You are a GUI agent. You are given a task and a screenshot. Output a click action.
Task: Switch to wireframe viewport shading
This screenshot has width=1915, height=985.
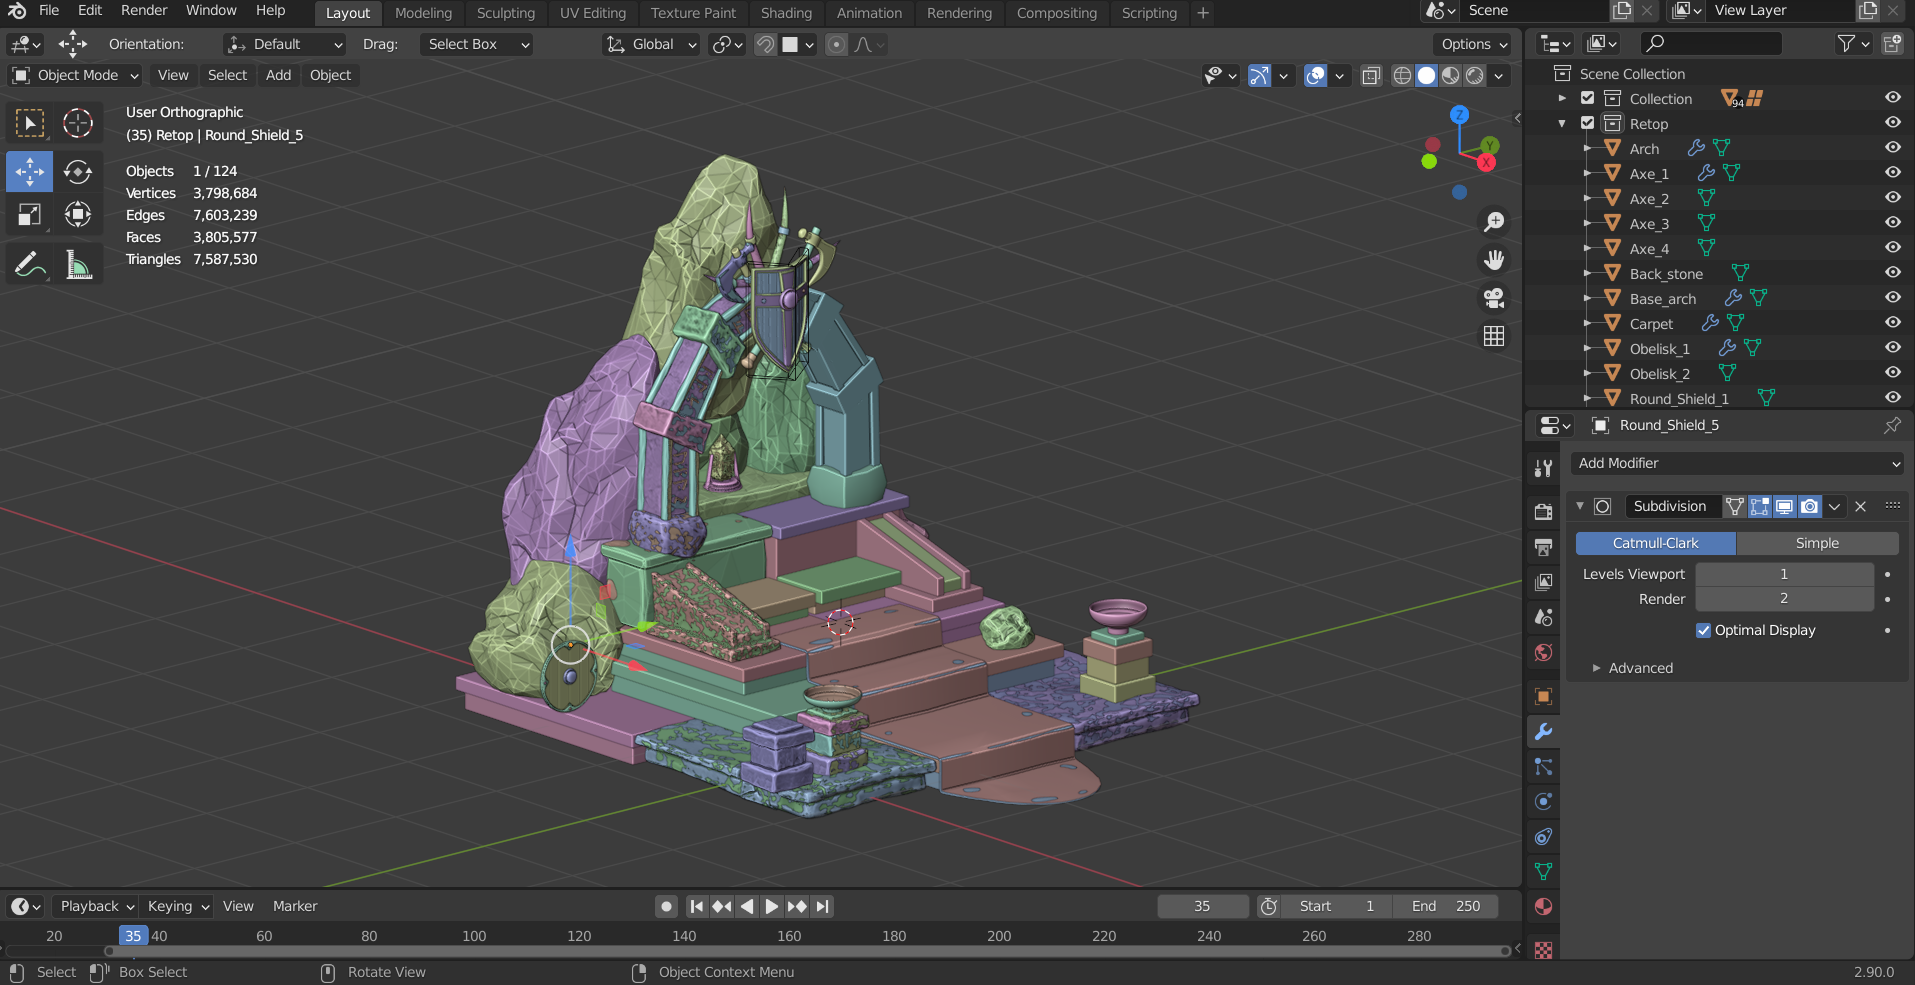click(1402, 76)
